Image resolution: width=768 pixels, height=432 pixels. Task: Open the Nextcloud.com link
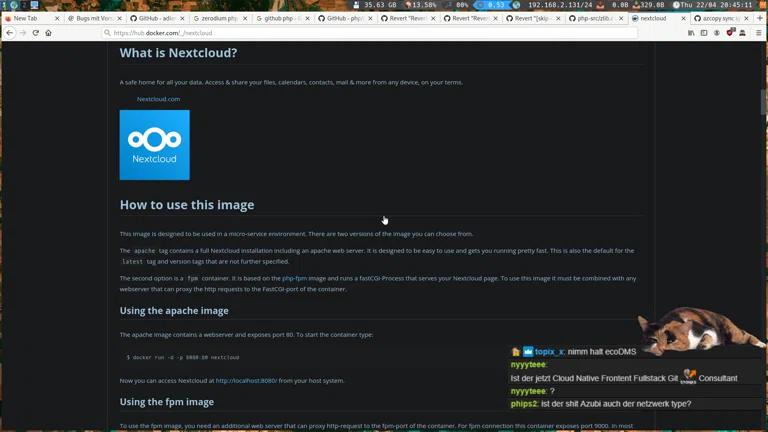point(158,99)
